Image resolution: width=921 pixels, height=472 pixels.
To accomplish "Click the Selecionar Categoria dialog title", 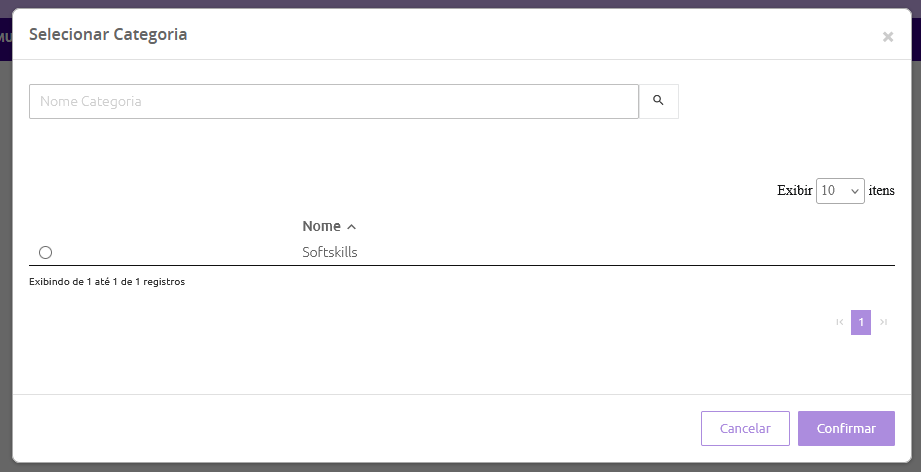I will coord(108,34).
